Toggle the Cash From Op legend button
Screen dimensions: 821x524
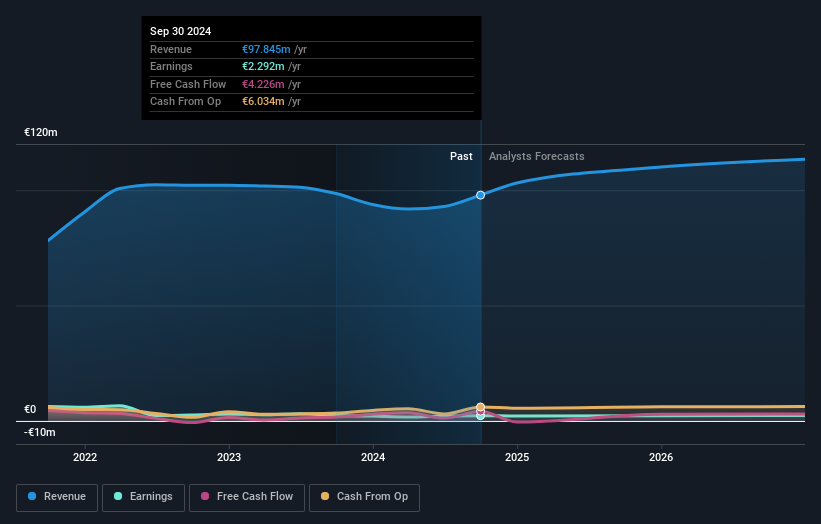coord(364,497)
